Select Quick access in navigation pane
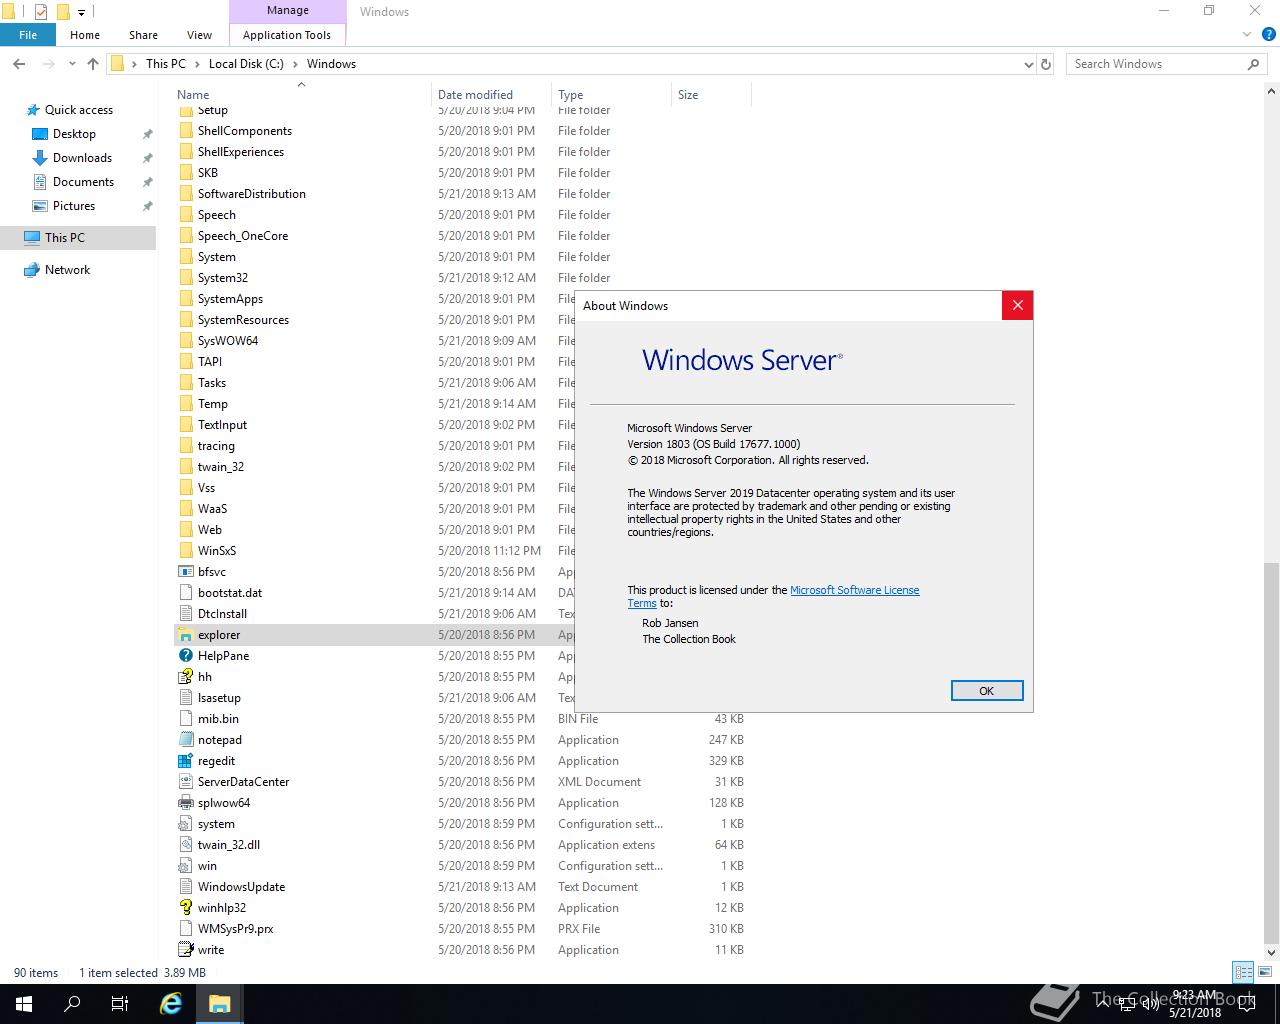The width and height of the screenshot is (1280, 1024). pyautogui.click(x=79, y=110)
